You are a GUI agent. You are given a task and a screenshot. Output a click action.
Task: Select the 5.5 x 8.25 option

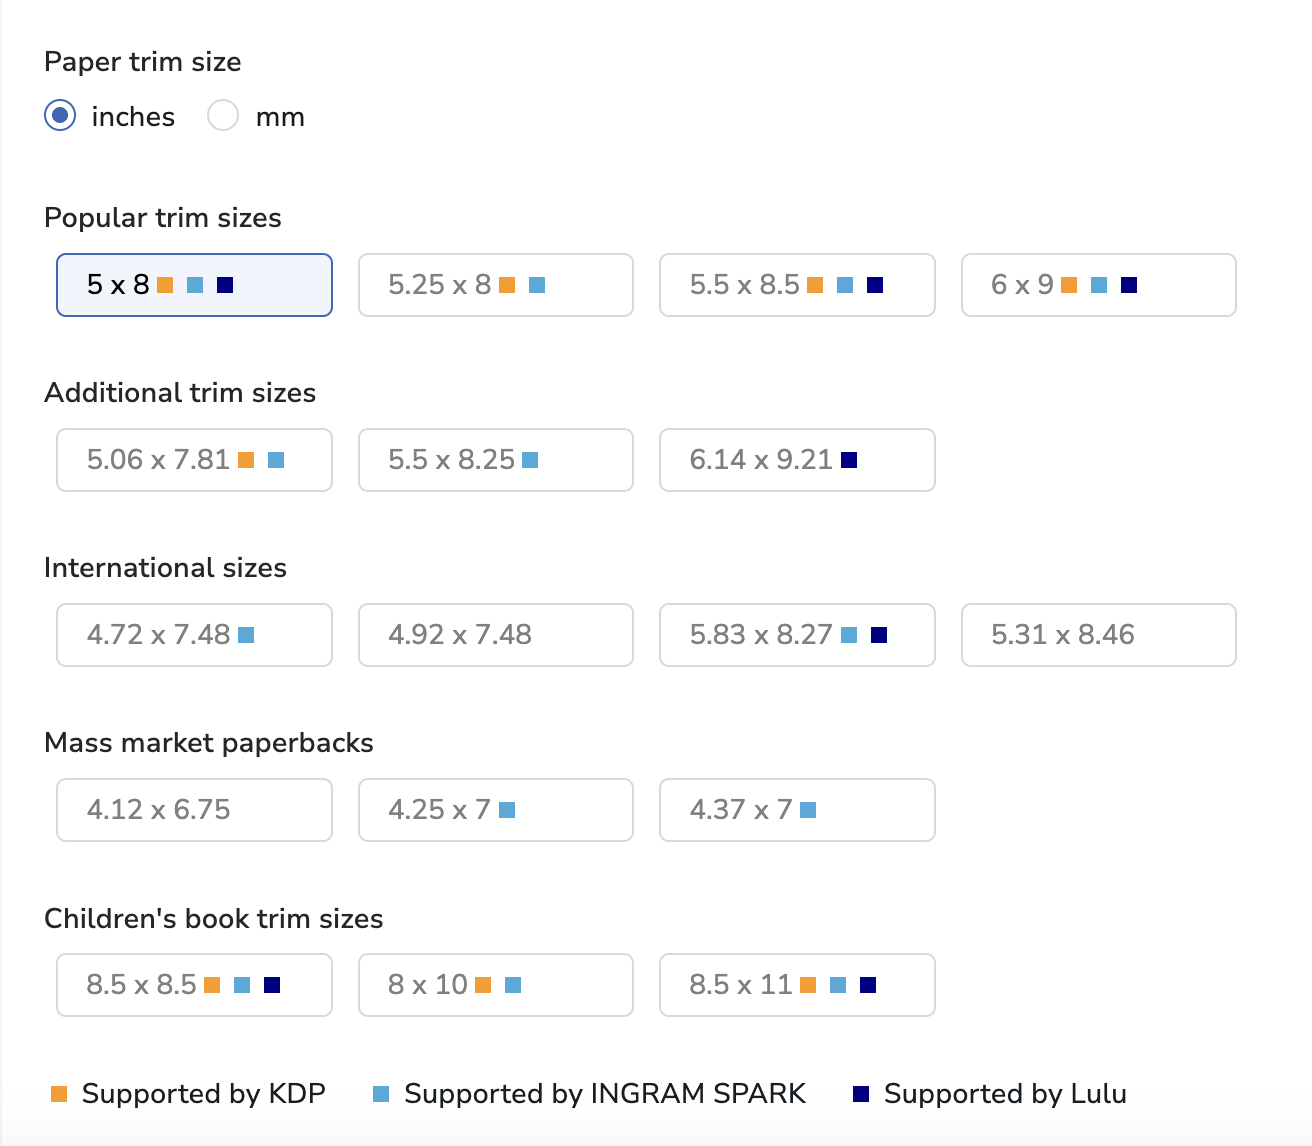pyautogui.click(x=495, y=460)
